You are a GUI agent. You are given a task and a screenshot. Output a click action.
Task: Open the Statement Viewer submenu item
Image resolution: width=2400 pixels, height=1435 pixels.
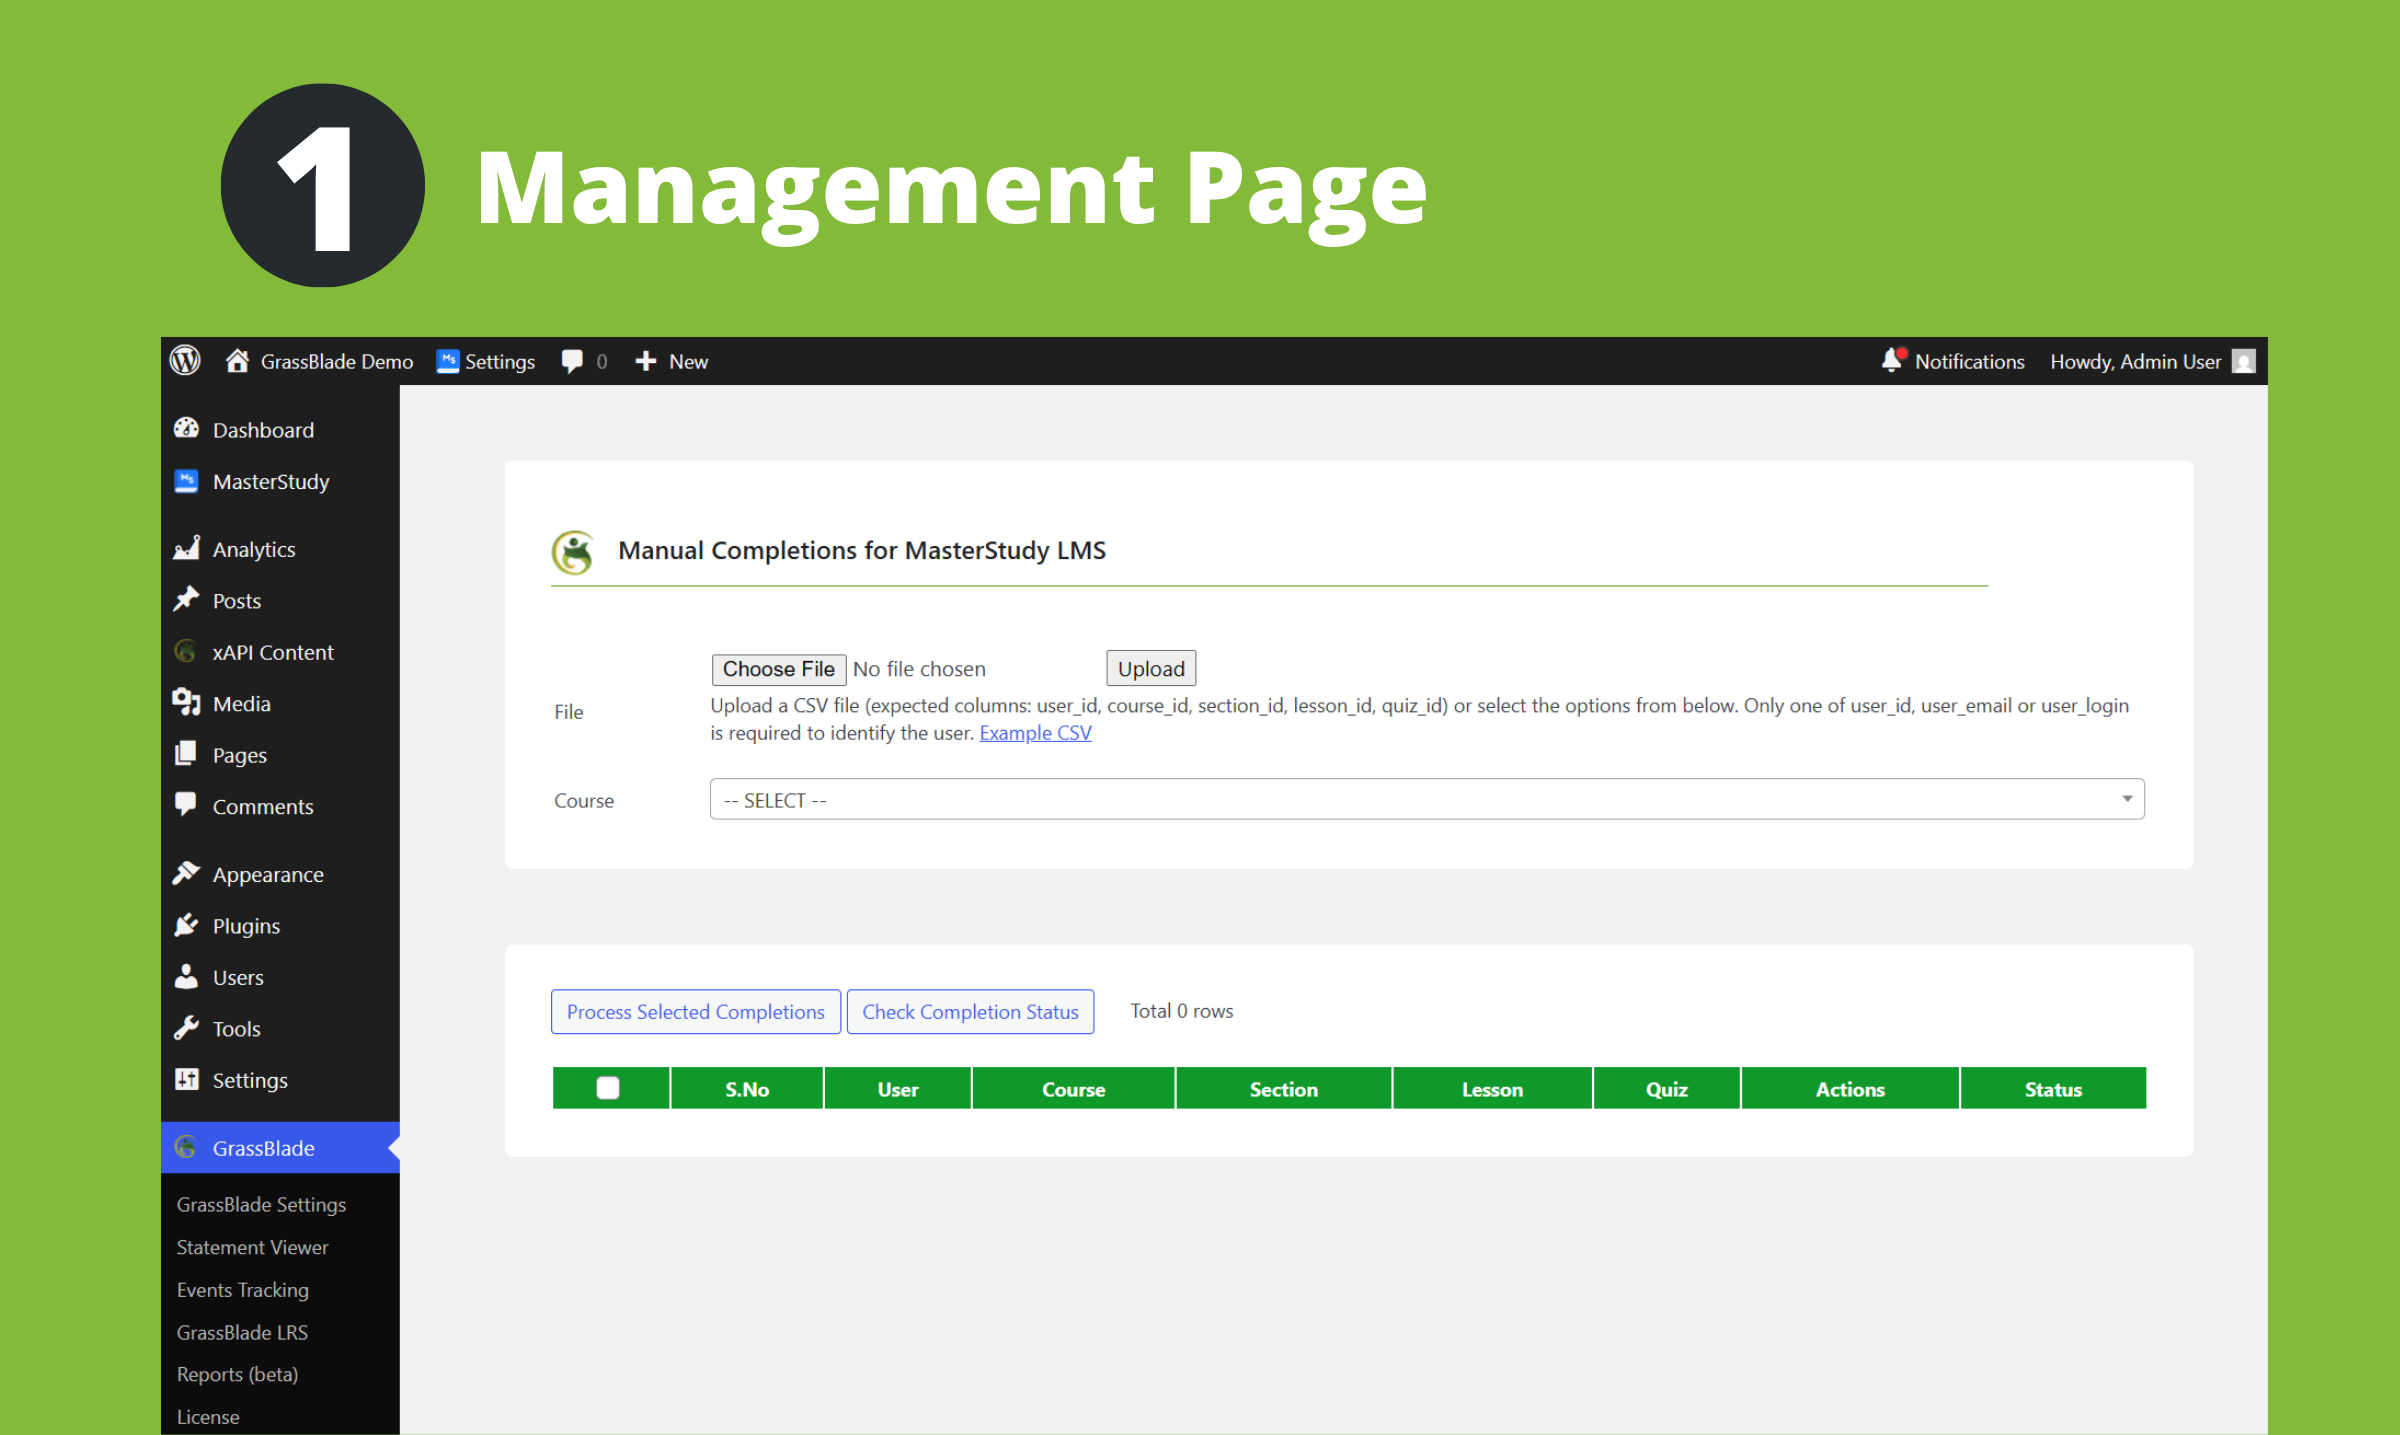pos(252,1247)
